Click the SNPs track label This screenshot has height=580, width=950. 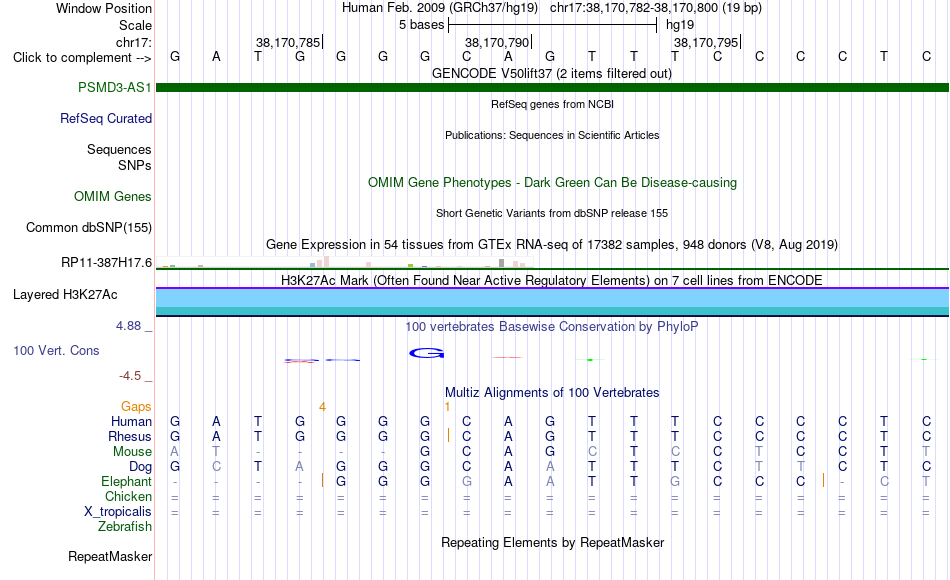pos(135,165)
